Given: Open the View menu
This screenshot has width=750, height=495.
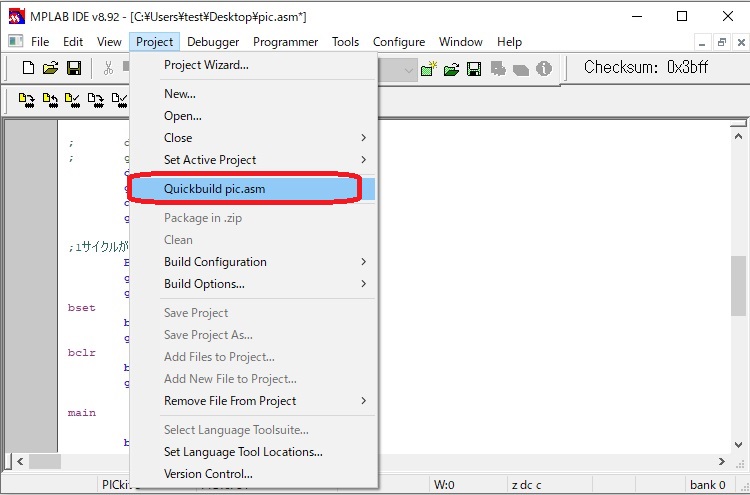Looking at the screenshot, I should click(109, 42).
